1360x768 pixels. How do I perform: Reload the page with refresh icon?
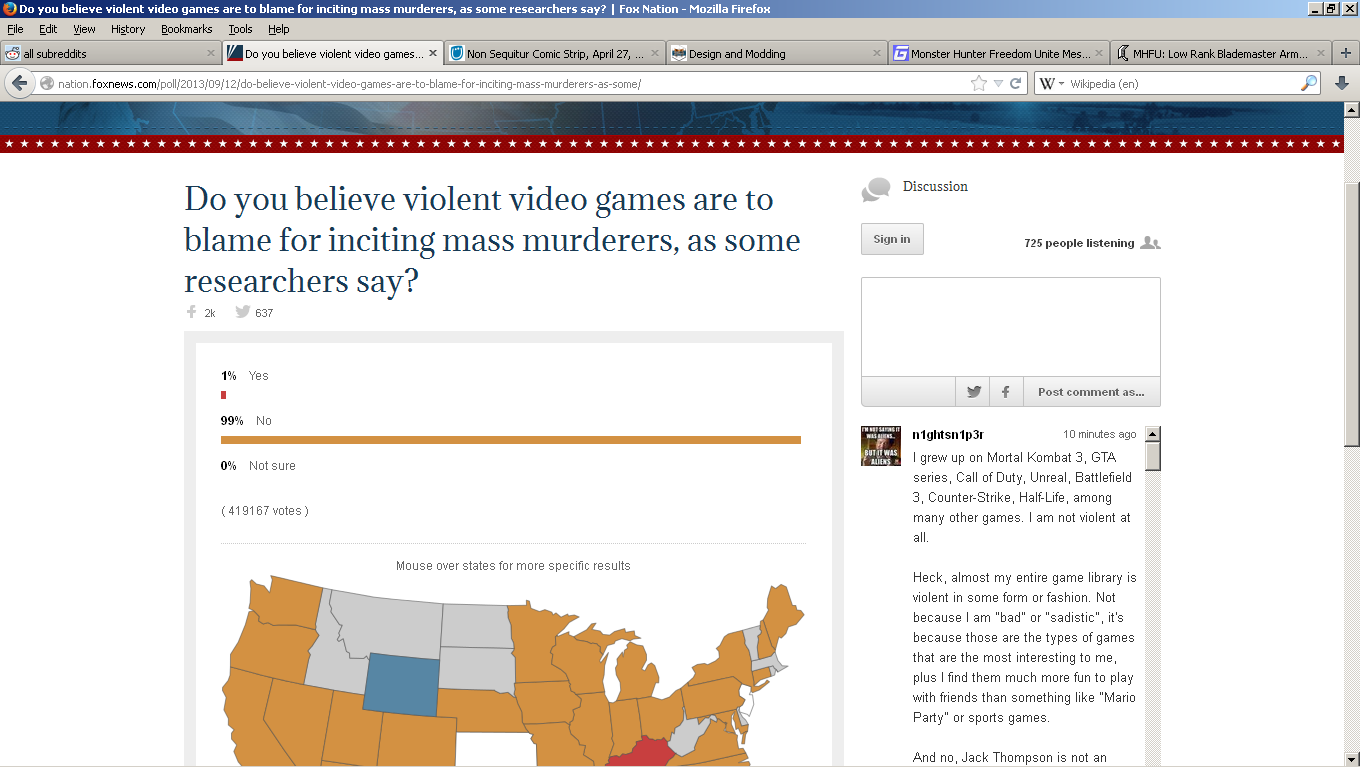(x=1015, y=84)
